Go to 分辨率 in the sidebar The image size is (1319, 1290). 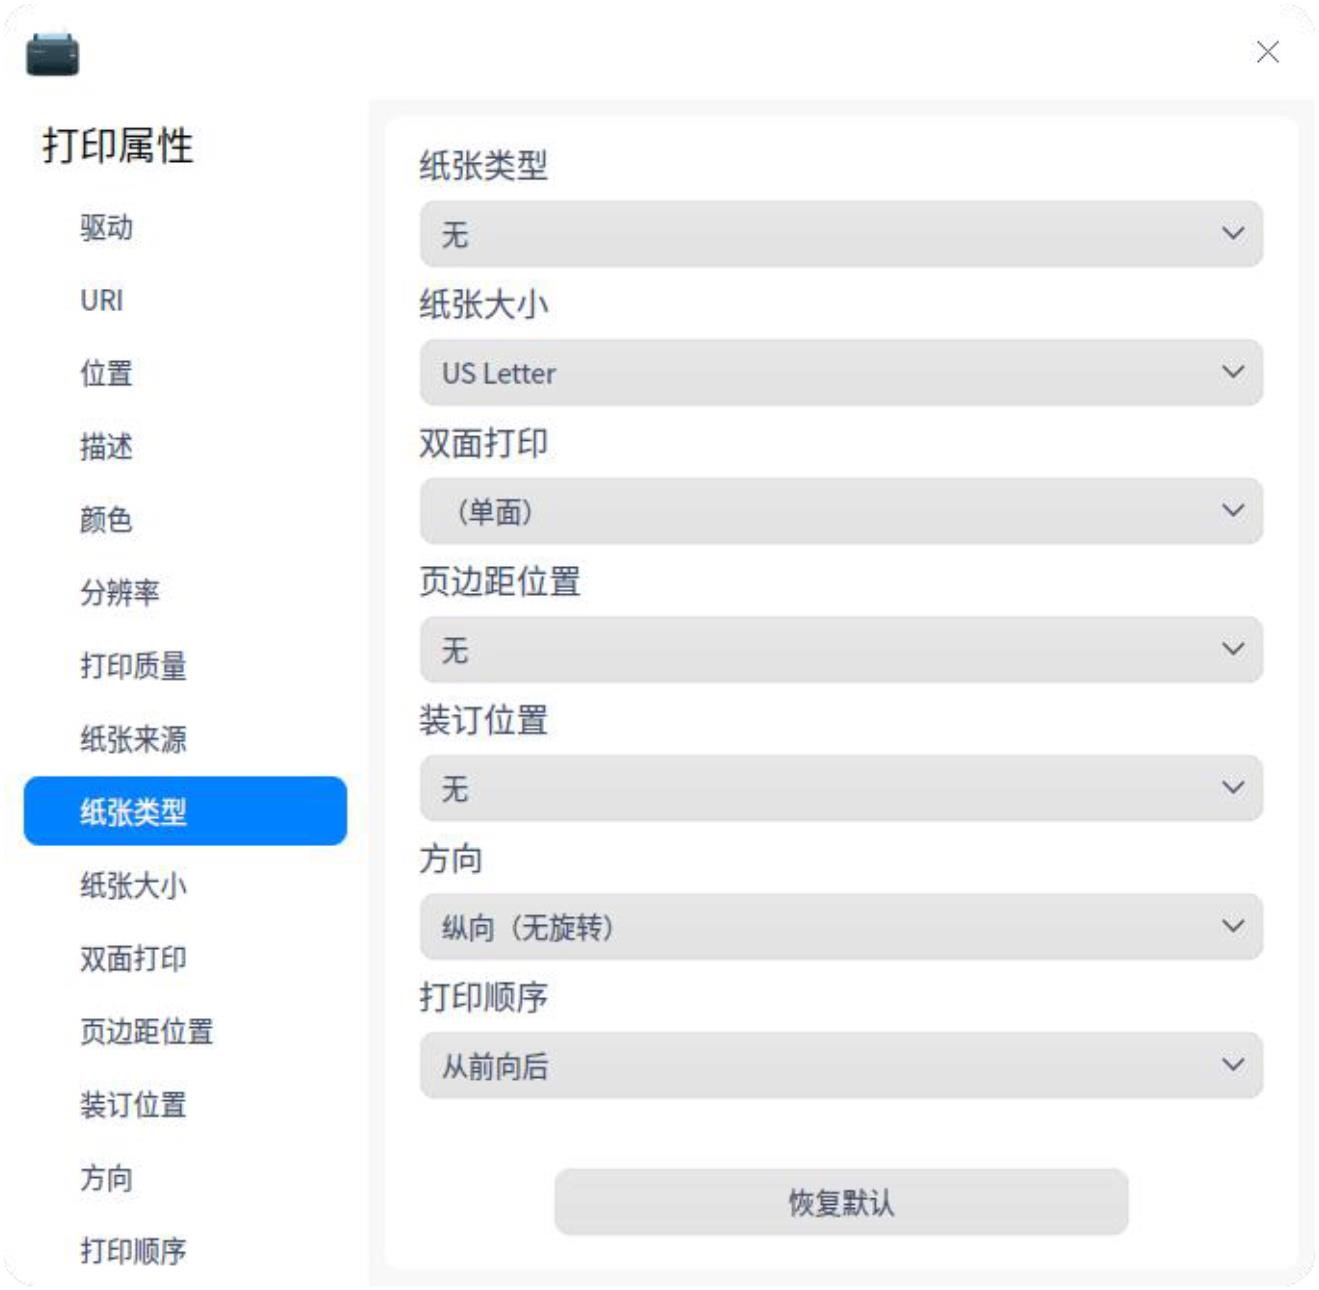tap(120, 592)
